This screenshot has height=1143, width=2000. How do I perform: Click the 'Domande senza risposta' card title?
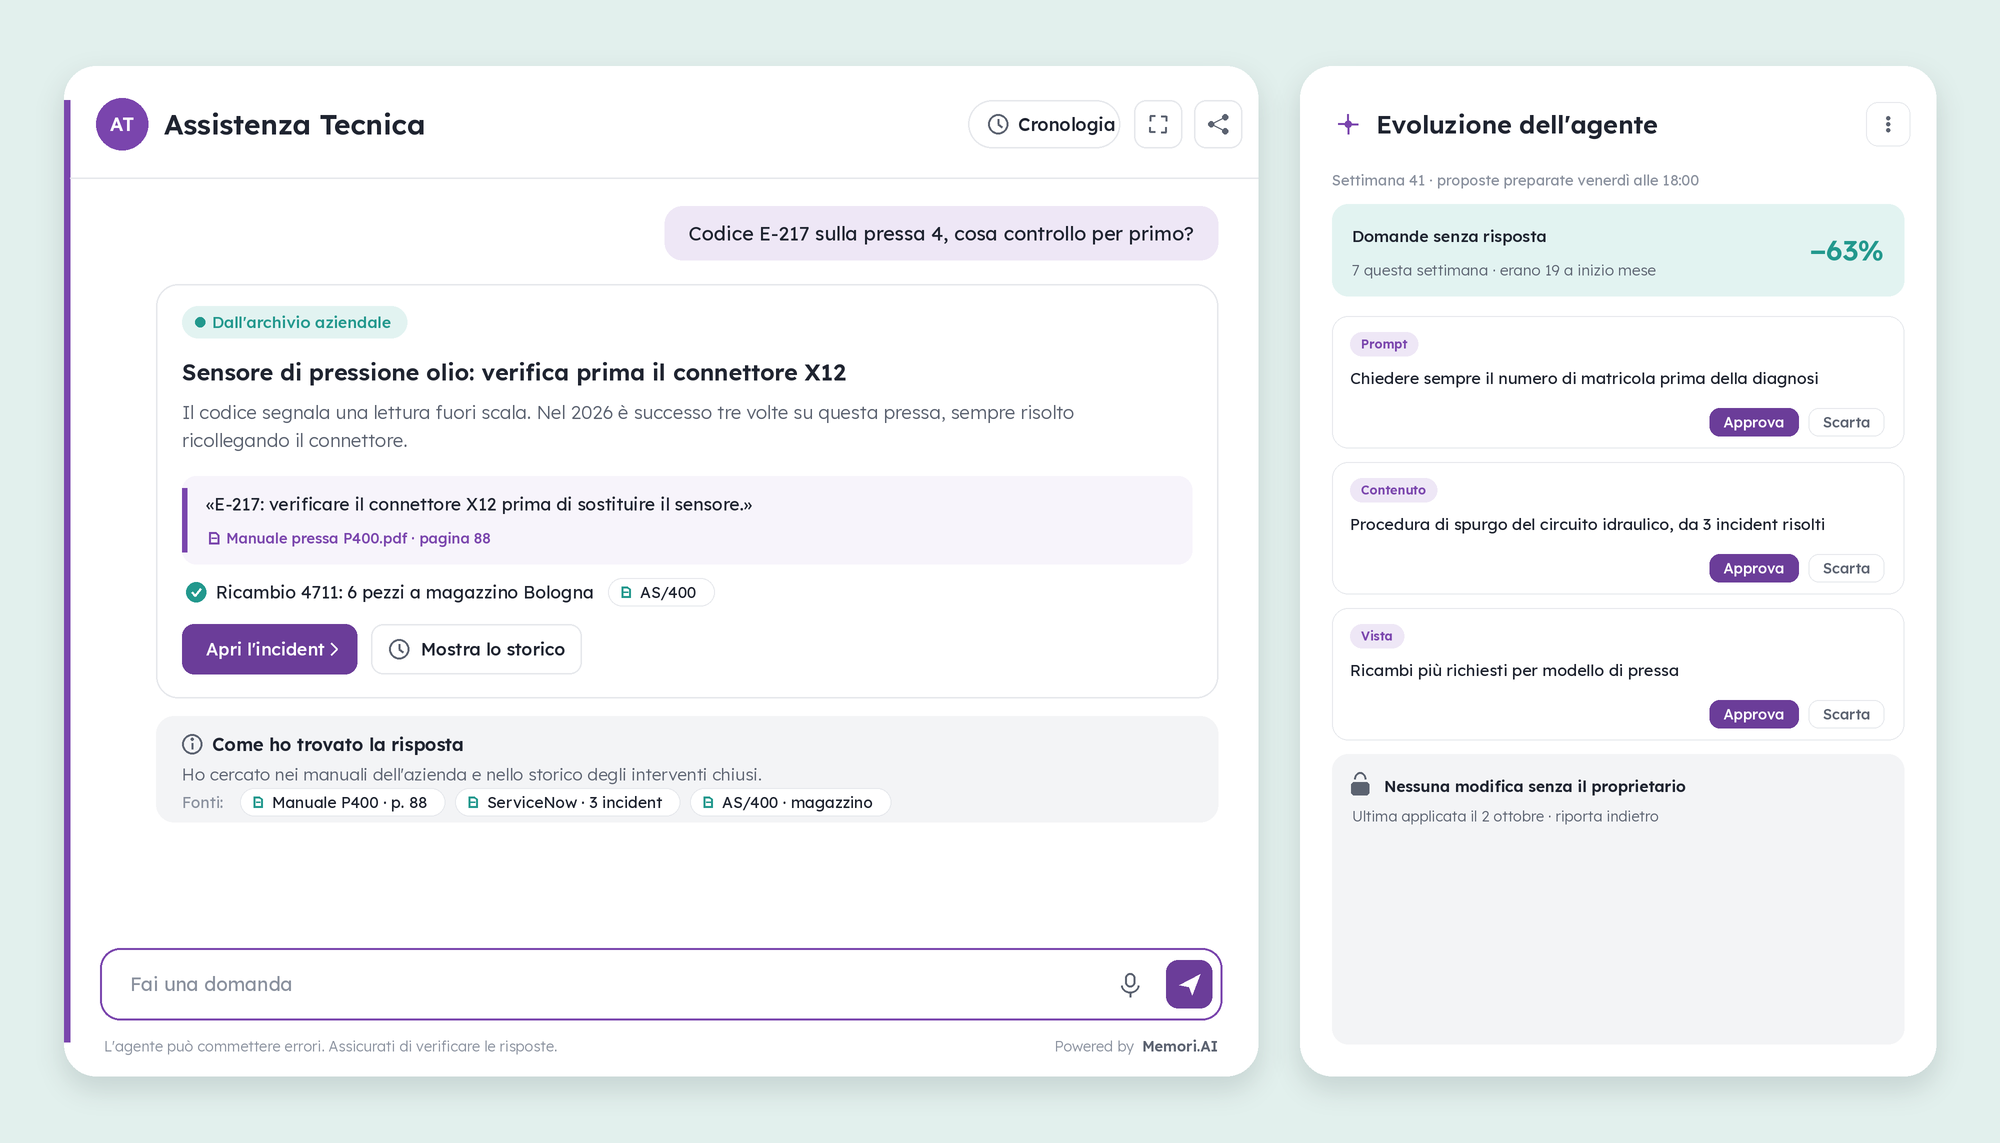click(1449, 236)
